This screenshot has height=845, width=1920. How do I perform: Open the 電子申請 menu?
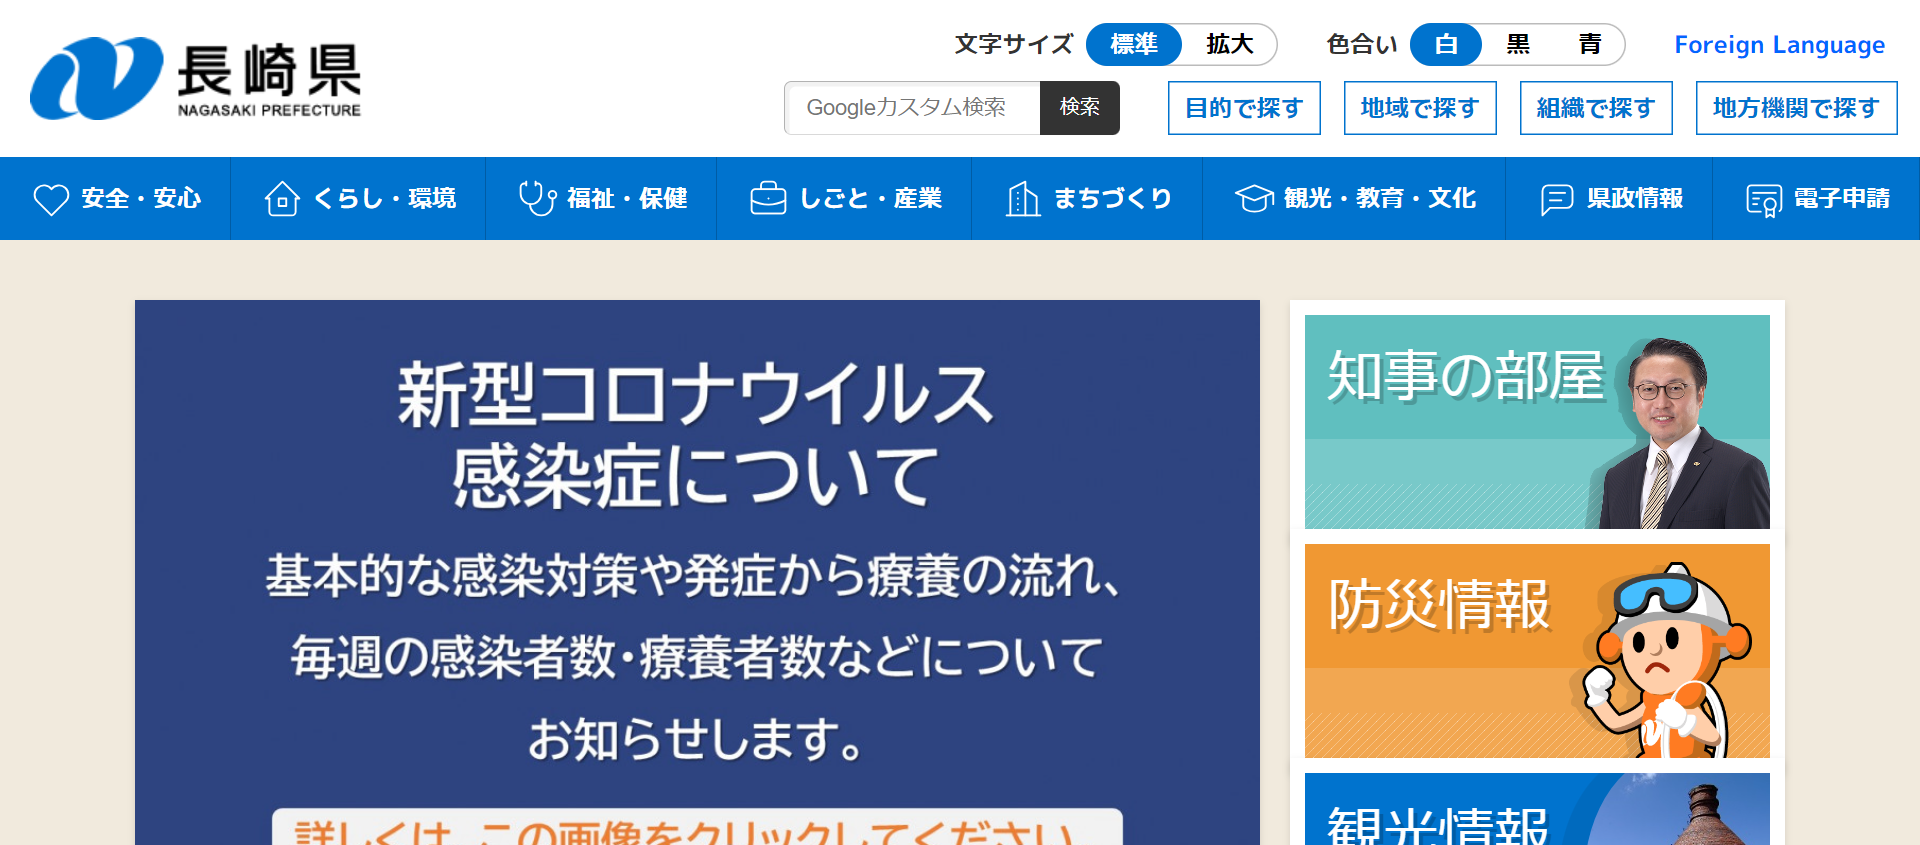pos(1816,198)
